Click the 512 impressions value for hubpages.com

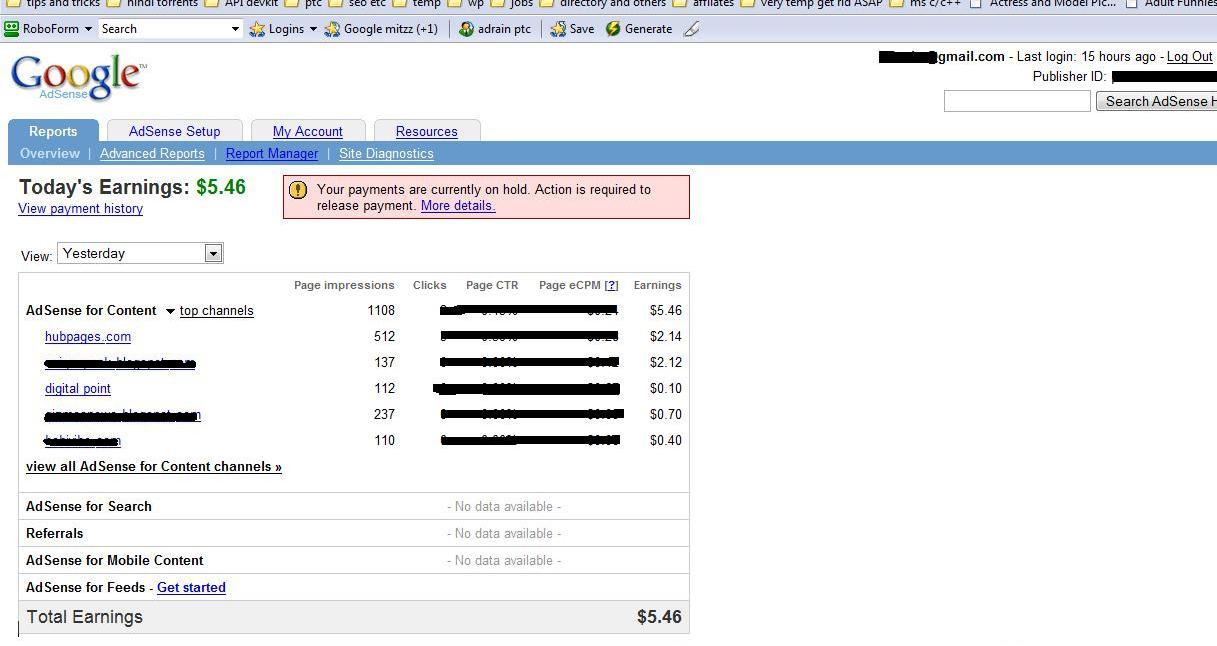[x=384, y=337]
